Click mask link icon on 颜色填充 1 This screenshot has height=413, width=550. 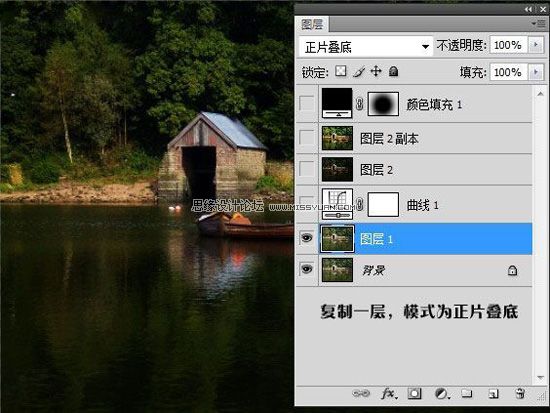pos(360,104)
